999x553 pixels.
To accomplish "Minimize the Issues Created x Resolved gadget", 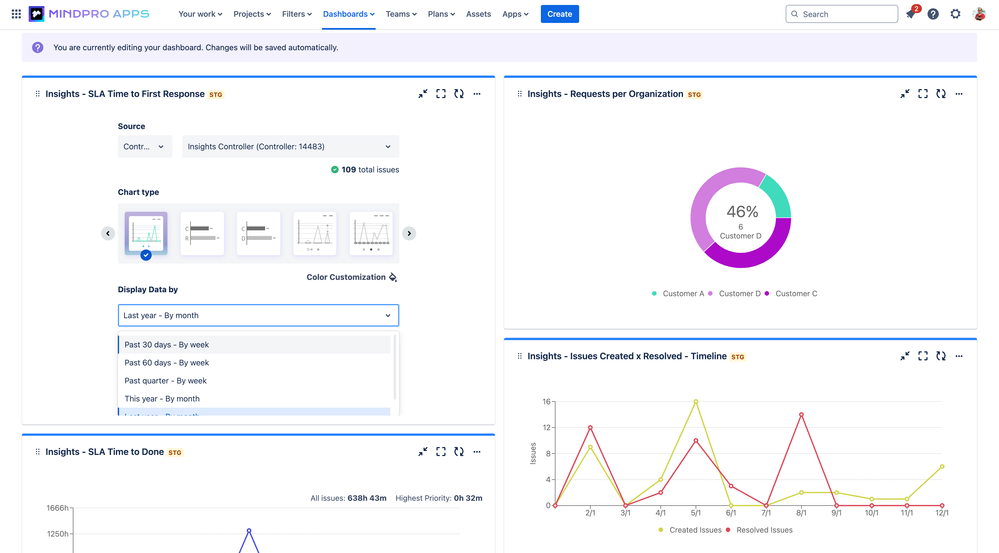I will 905,356.
